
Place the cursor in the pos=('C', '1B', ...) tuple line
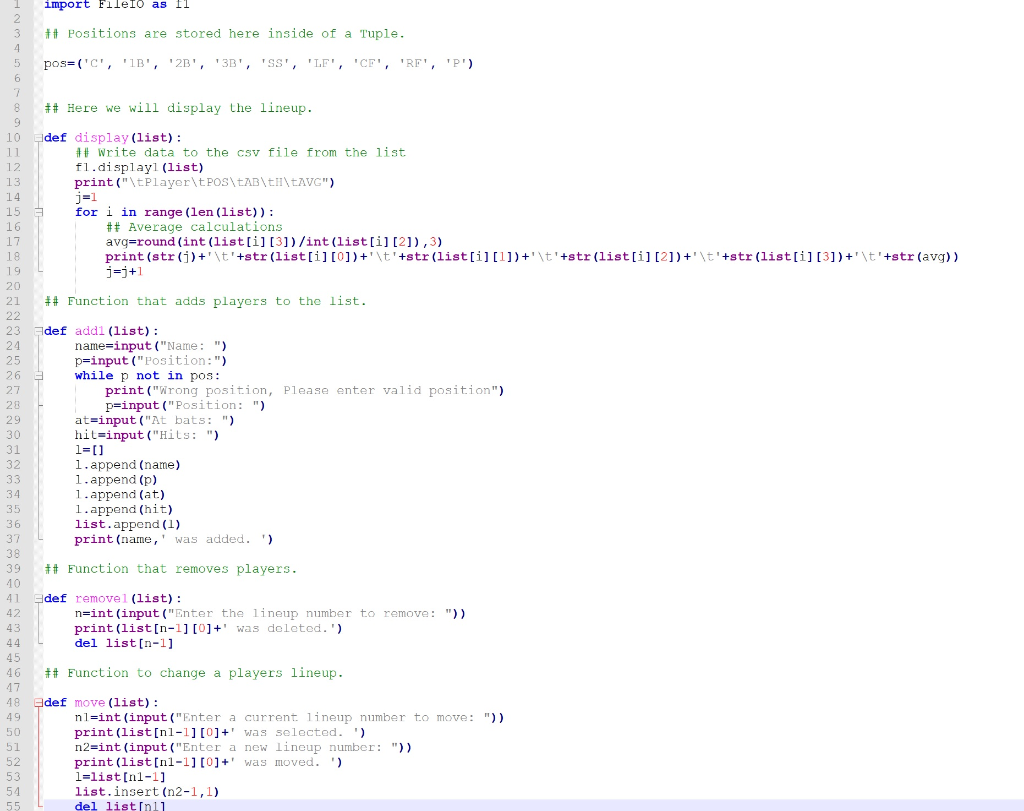(259, 63)
